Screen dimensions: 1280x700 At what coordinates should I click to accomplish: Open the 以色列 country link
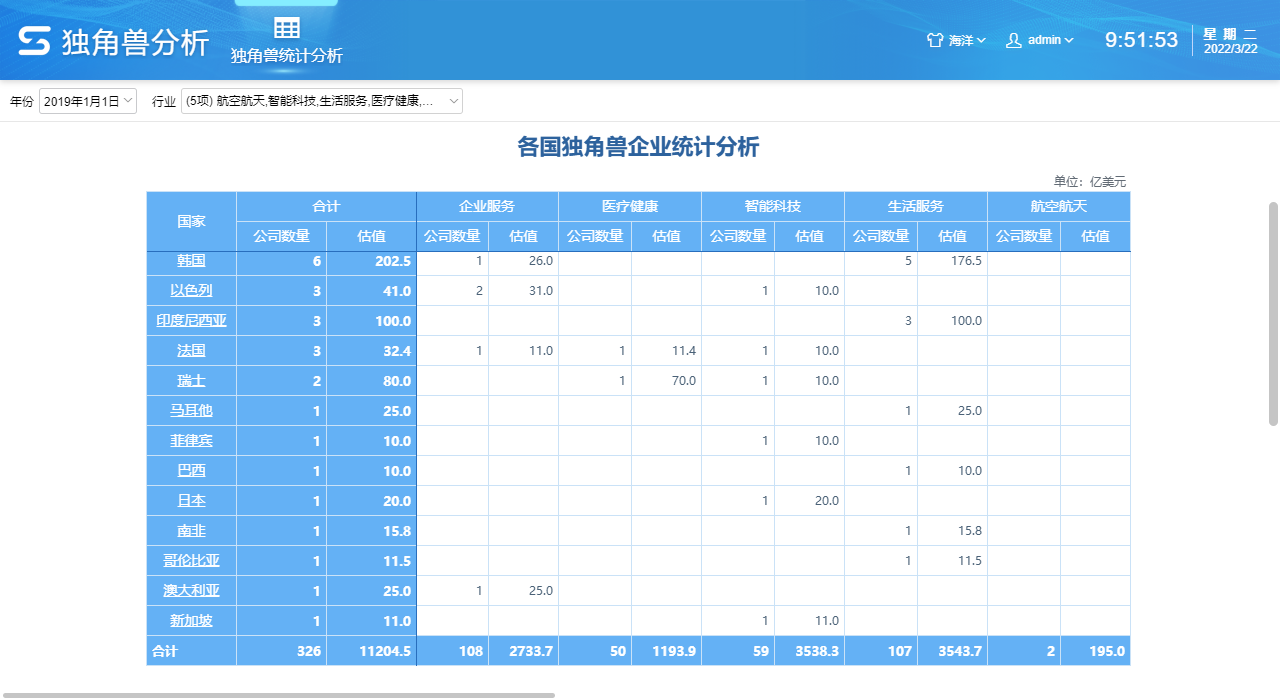(191, 291)
